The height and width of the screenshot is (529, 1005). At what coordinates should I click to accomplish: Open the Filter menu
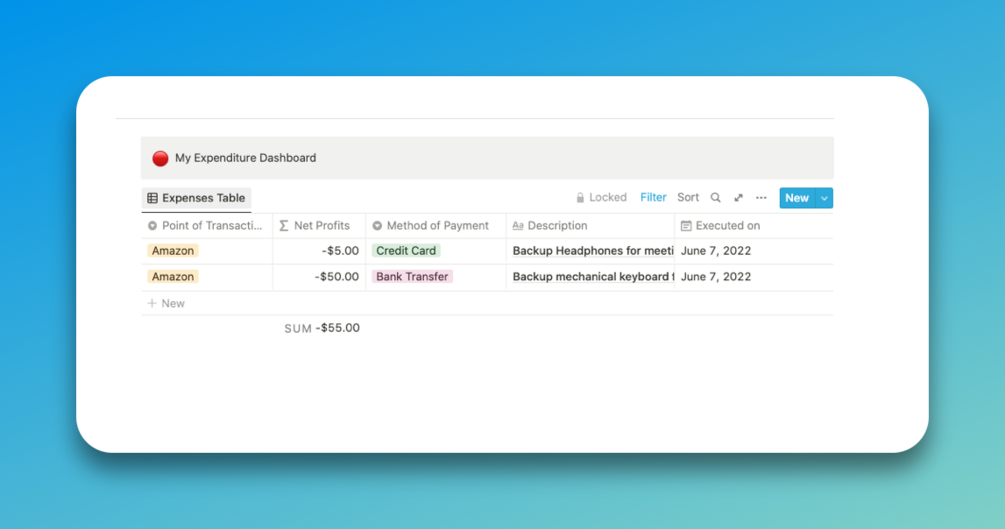[653, 197]
